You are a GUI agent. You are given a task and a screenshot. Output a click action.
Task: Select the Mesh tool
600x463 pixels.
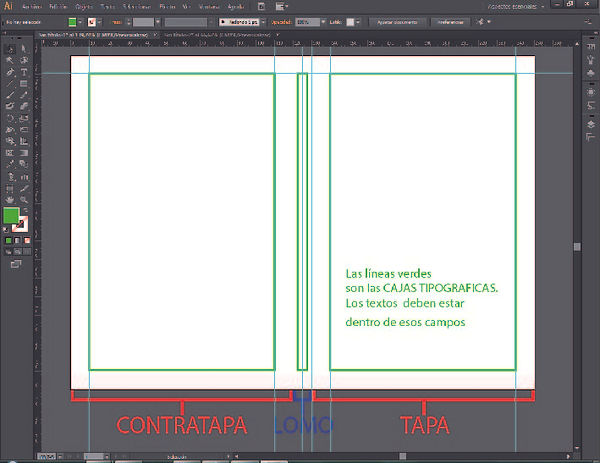pos(10,153)
